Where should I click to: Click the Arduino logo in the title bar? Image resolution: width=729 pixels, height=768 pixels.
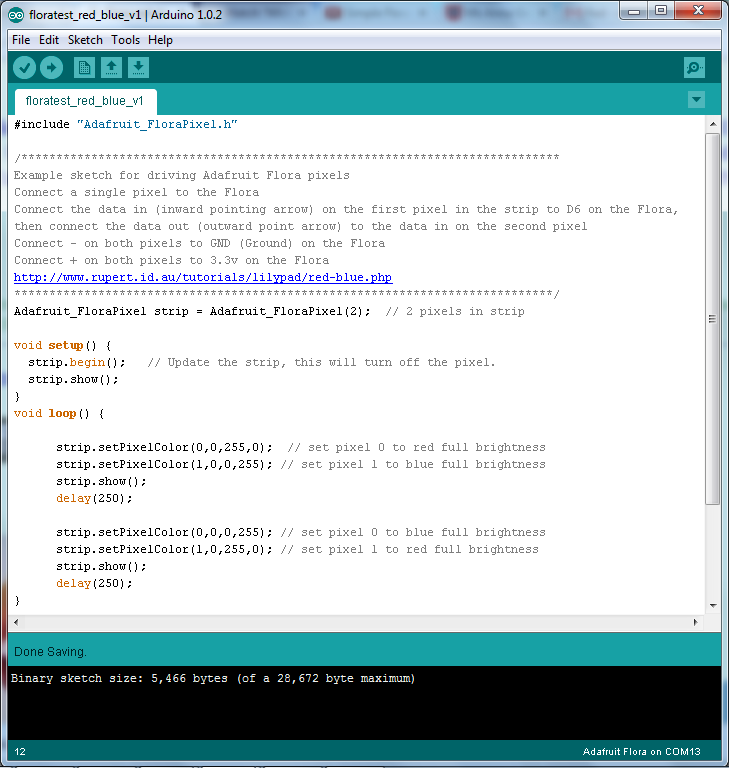[16, 15]
